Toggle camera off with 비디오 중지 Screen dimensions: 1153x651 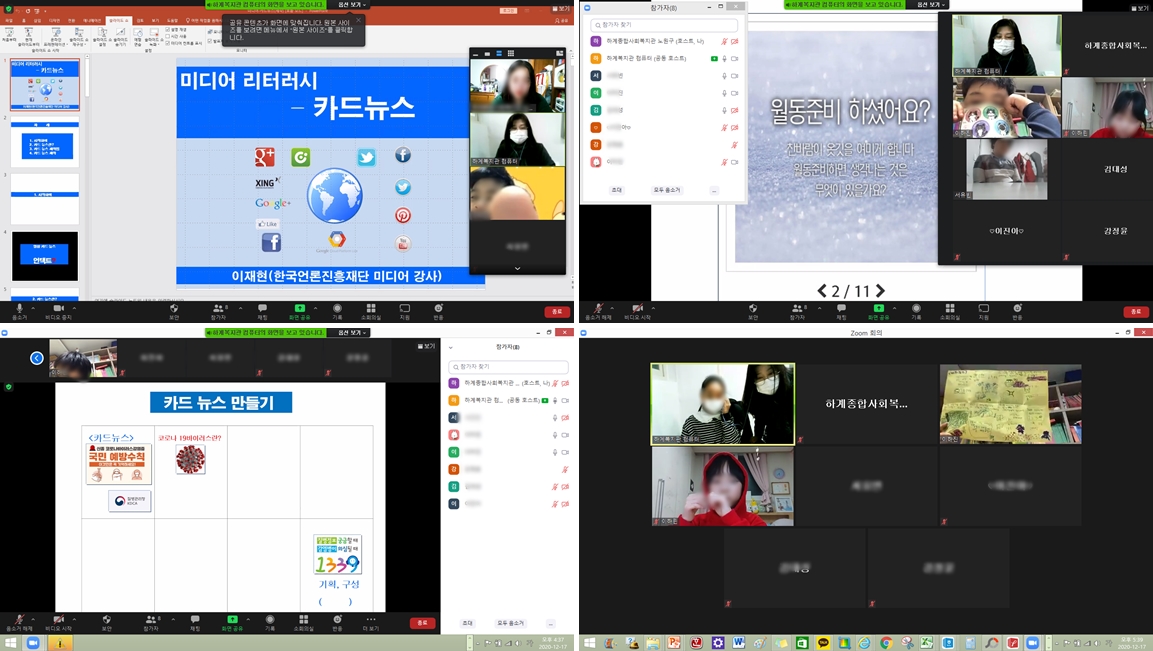[59, 311]
